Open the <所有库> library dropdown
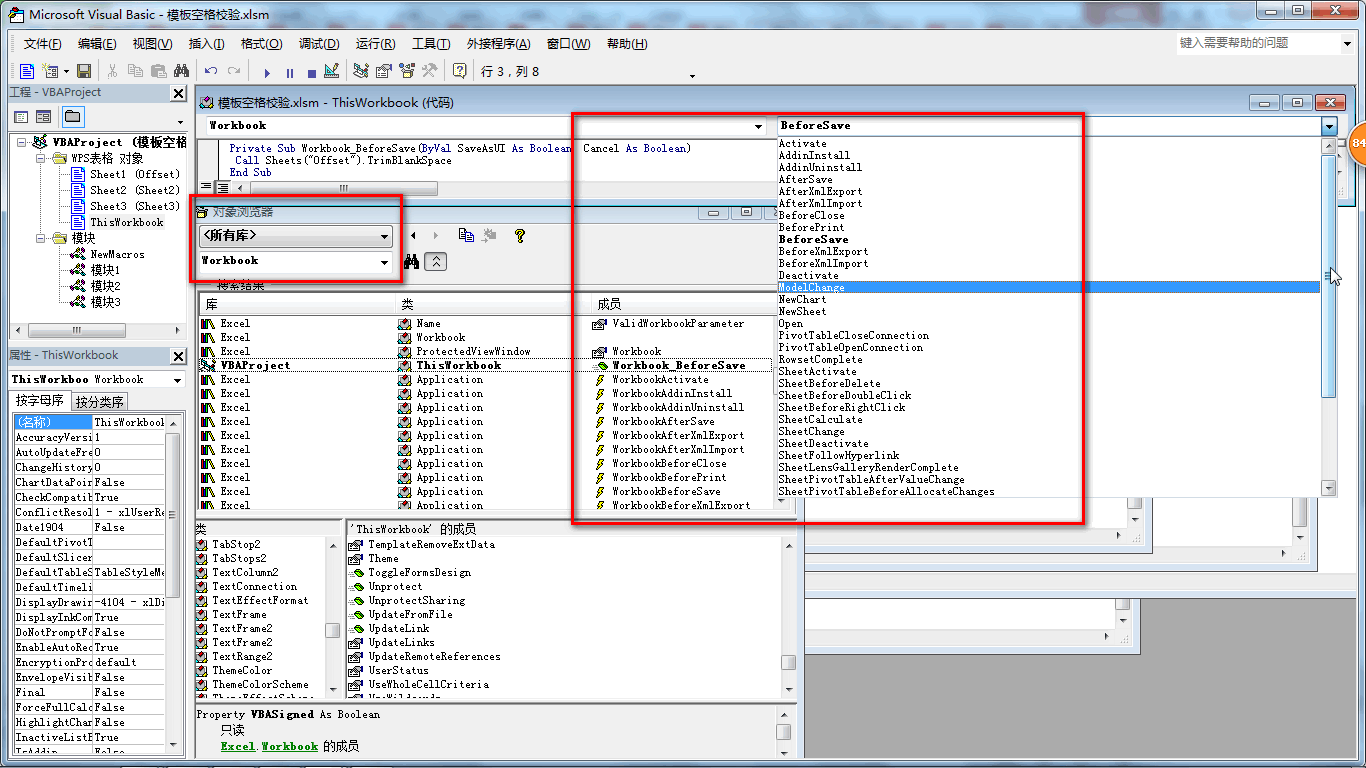Viewport: 1366px width, 768px height. point(382,238)
